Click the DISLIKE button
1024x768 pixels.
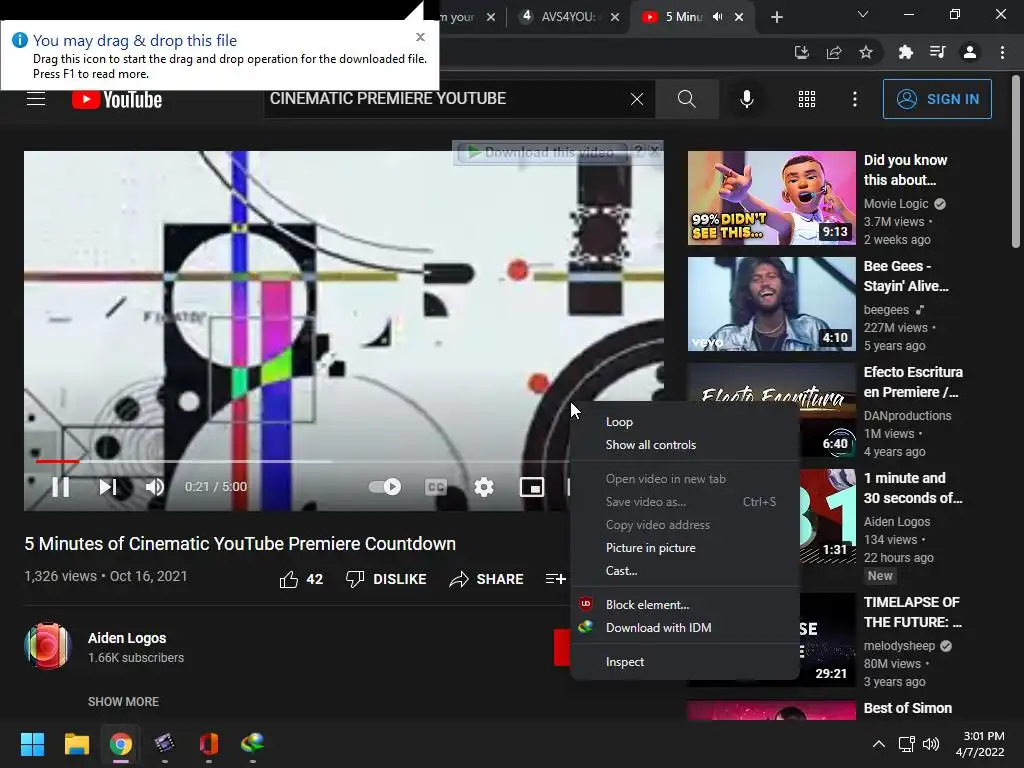[386, 579]
